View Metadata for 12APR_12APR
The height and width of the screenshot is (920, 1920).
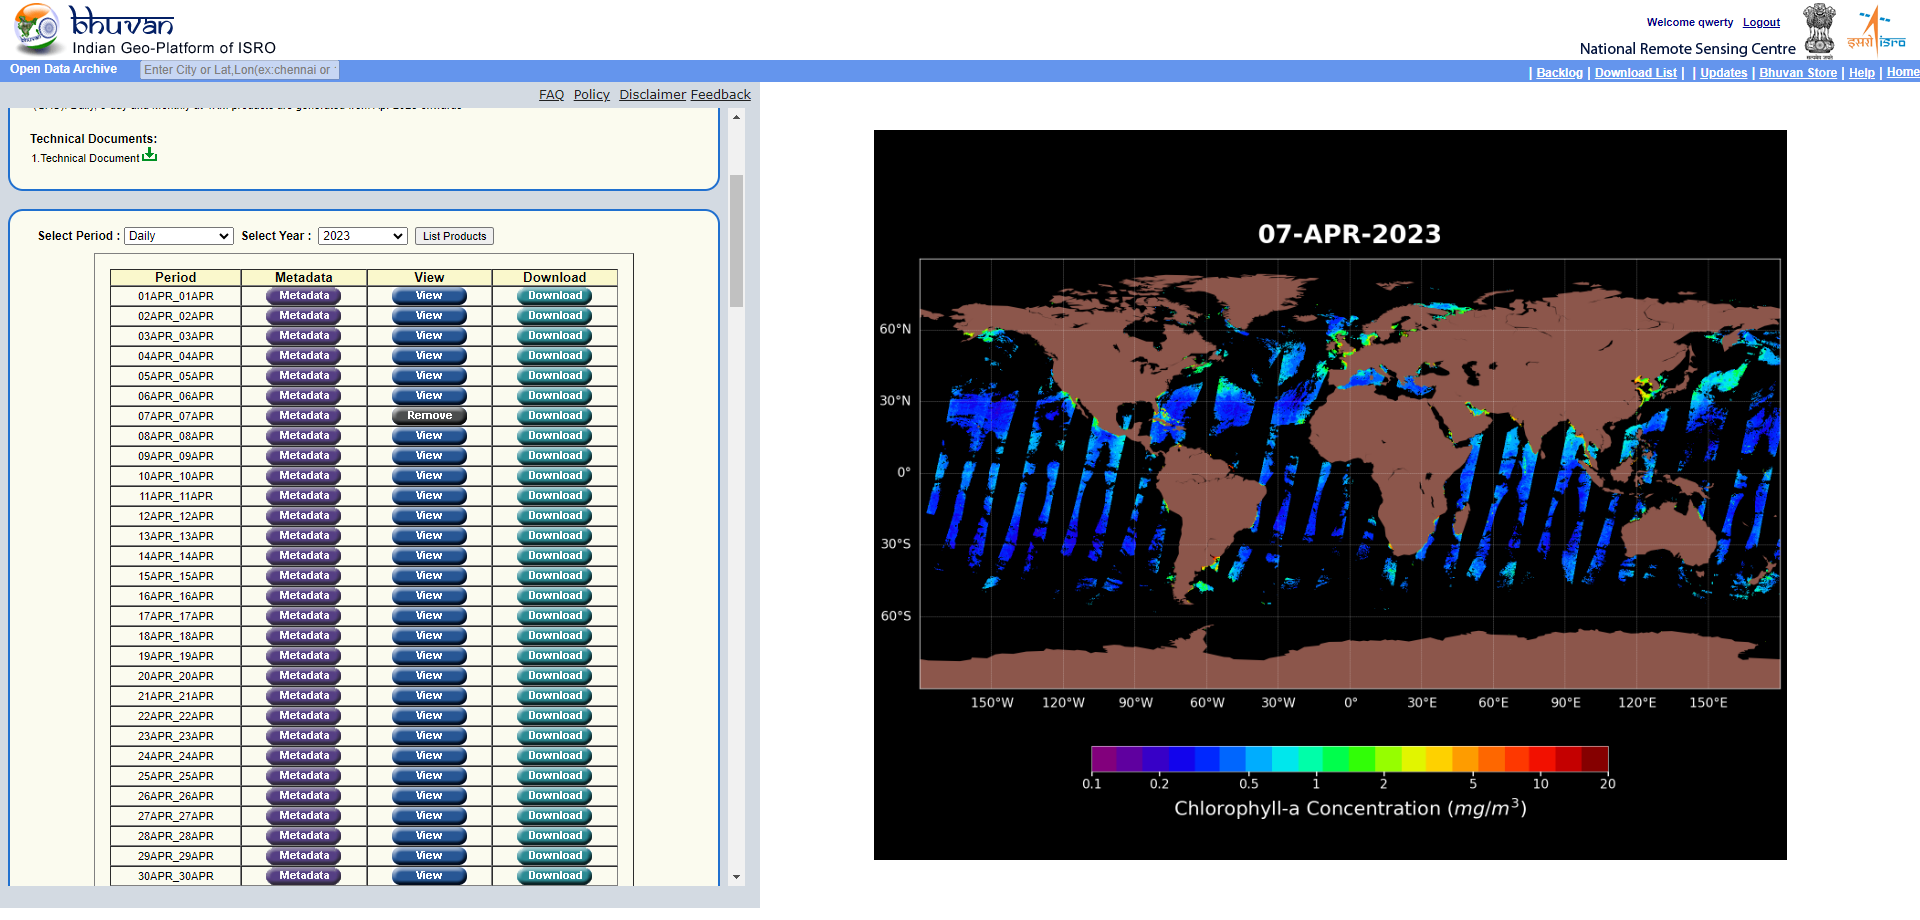[x=304, y=516]
